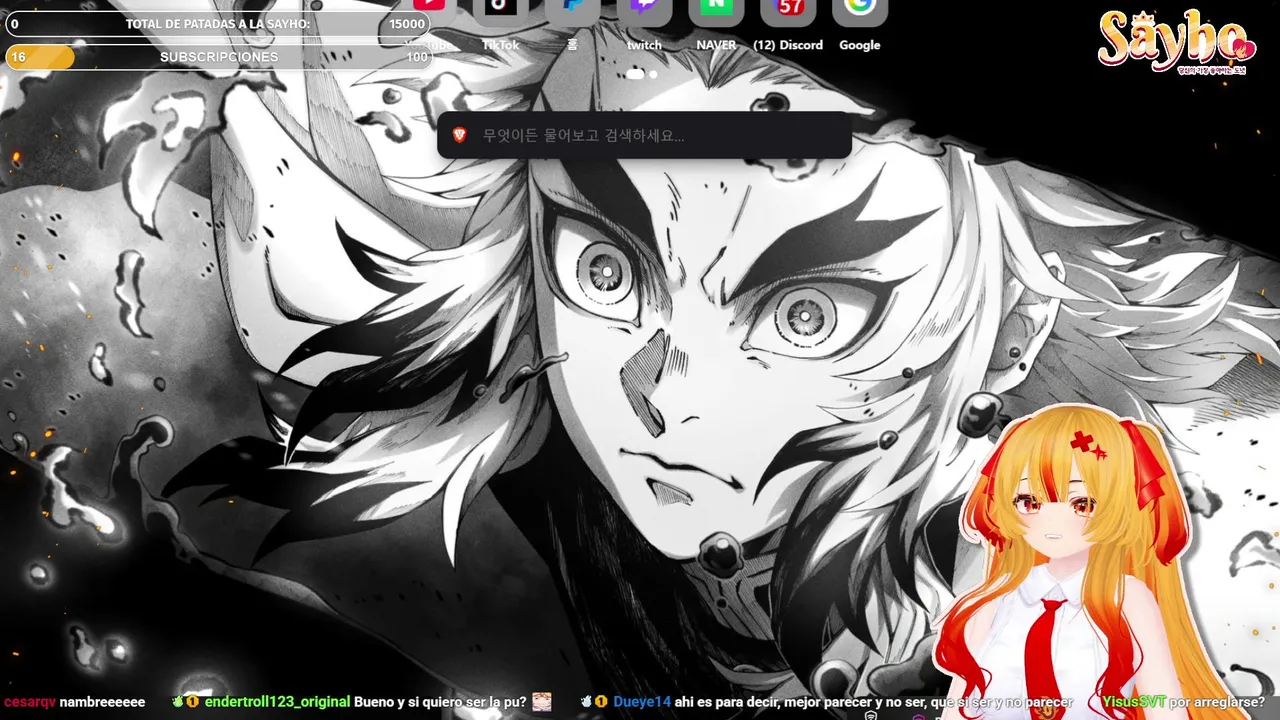Select the first shortcuts page indicator

coord(635,74)
